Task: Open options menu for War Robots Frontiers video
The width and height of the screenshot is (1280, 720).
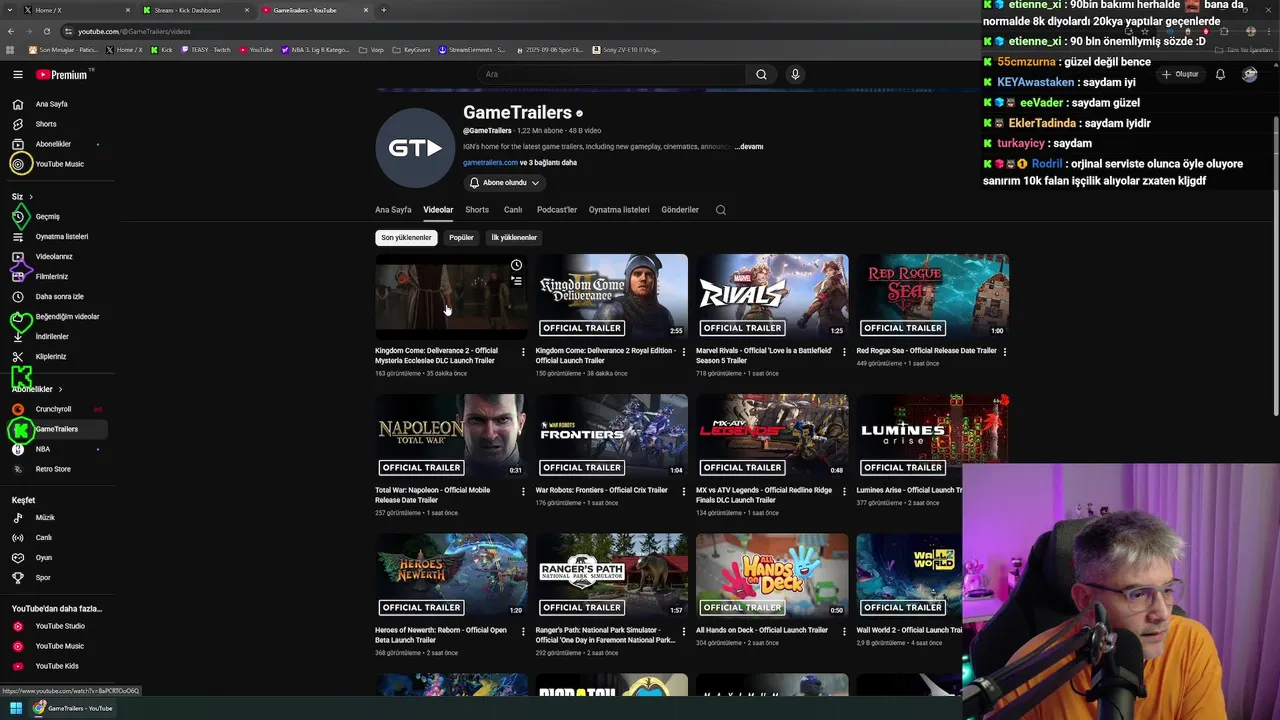Action: (683, 491)
